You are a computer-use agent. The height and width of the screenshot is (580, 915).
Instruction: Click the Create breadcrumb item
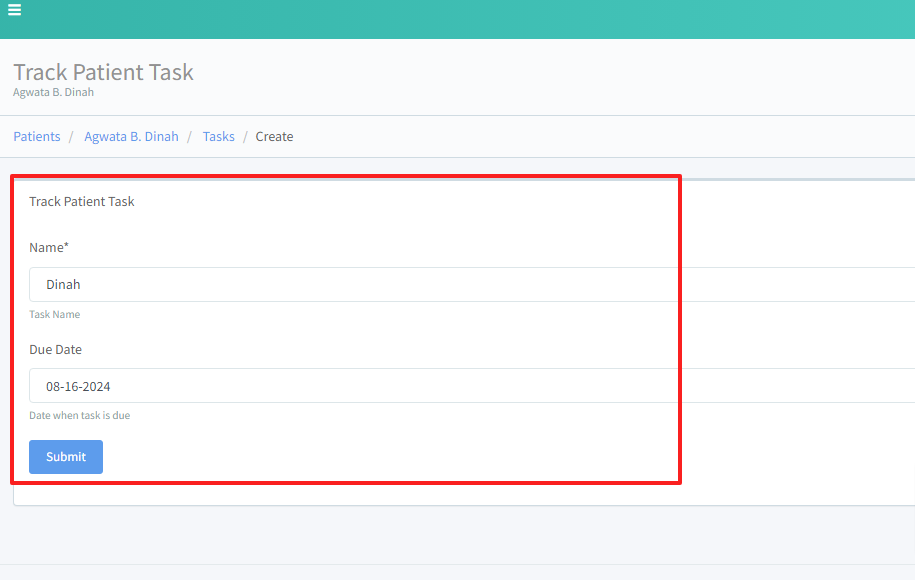(x=274, y=137)
